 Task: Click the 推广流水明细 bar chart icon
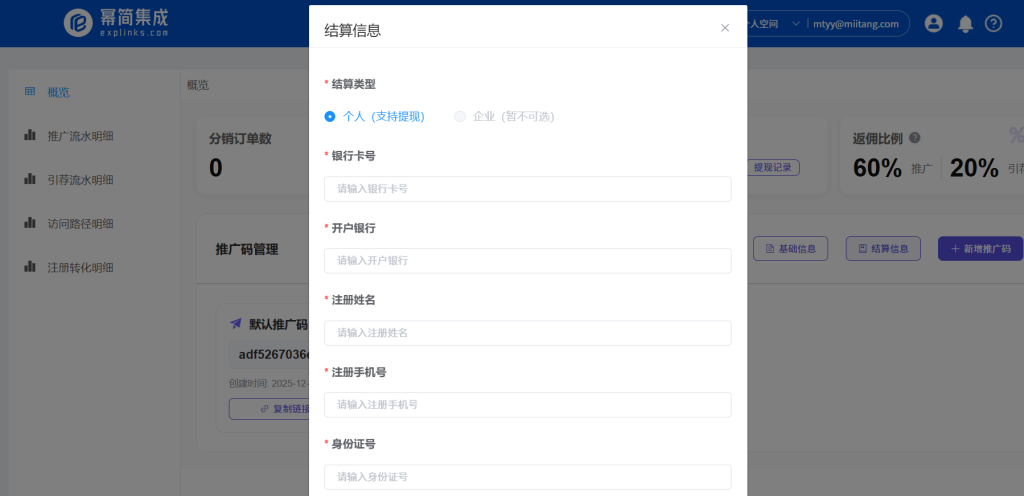(x=30, y=135)
